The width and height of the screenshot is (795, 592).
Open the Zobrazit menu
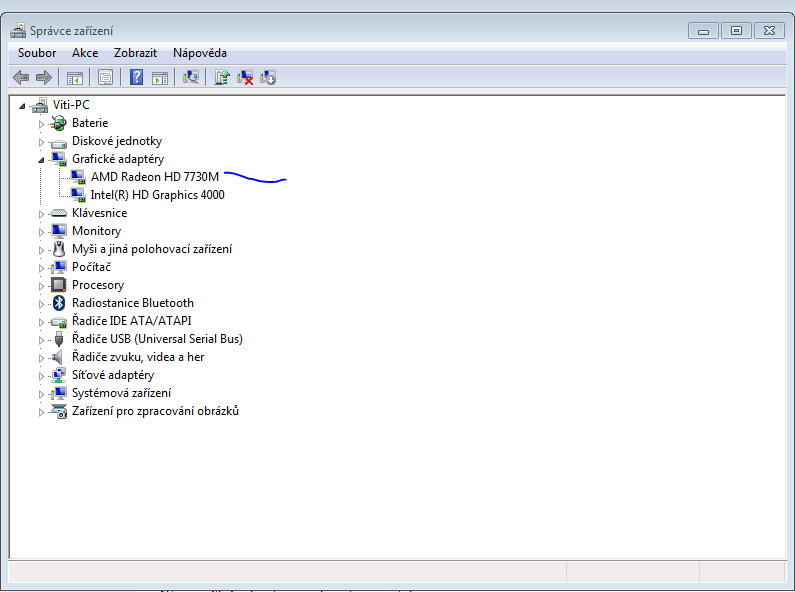click(x=135, y=53)
